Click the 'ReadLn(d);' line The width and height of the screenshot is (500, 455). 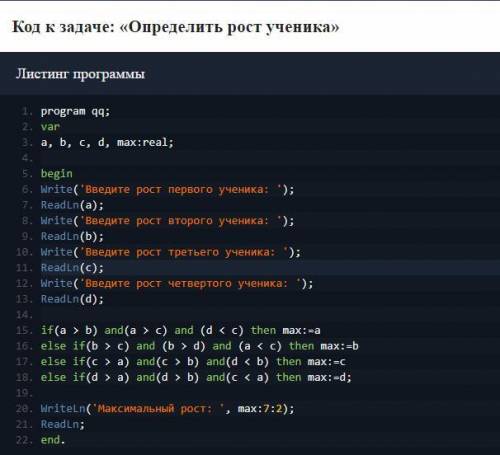pyautogui.click(x=72, y=299)
